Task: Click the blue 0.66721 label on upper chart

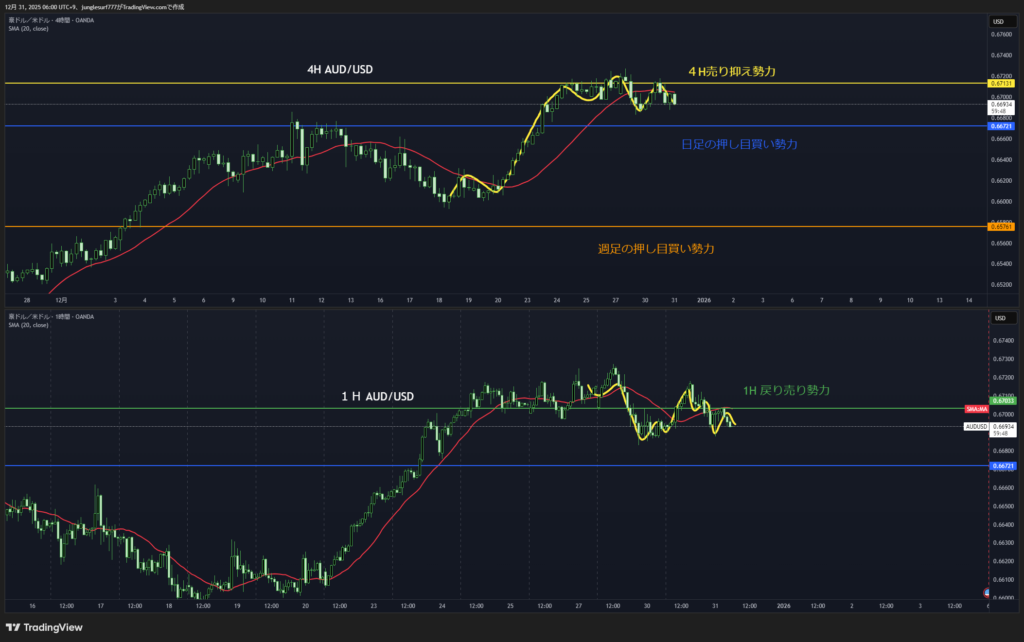Action: click(1000, 126)
